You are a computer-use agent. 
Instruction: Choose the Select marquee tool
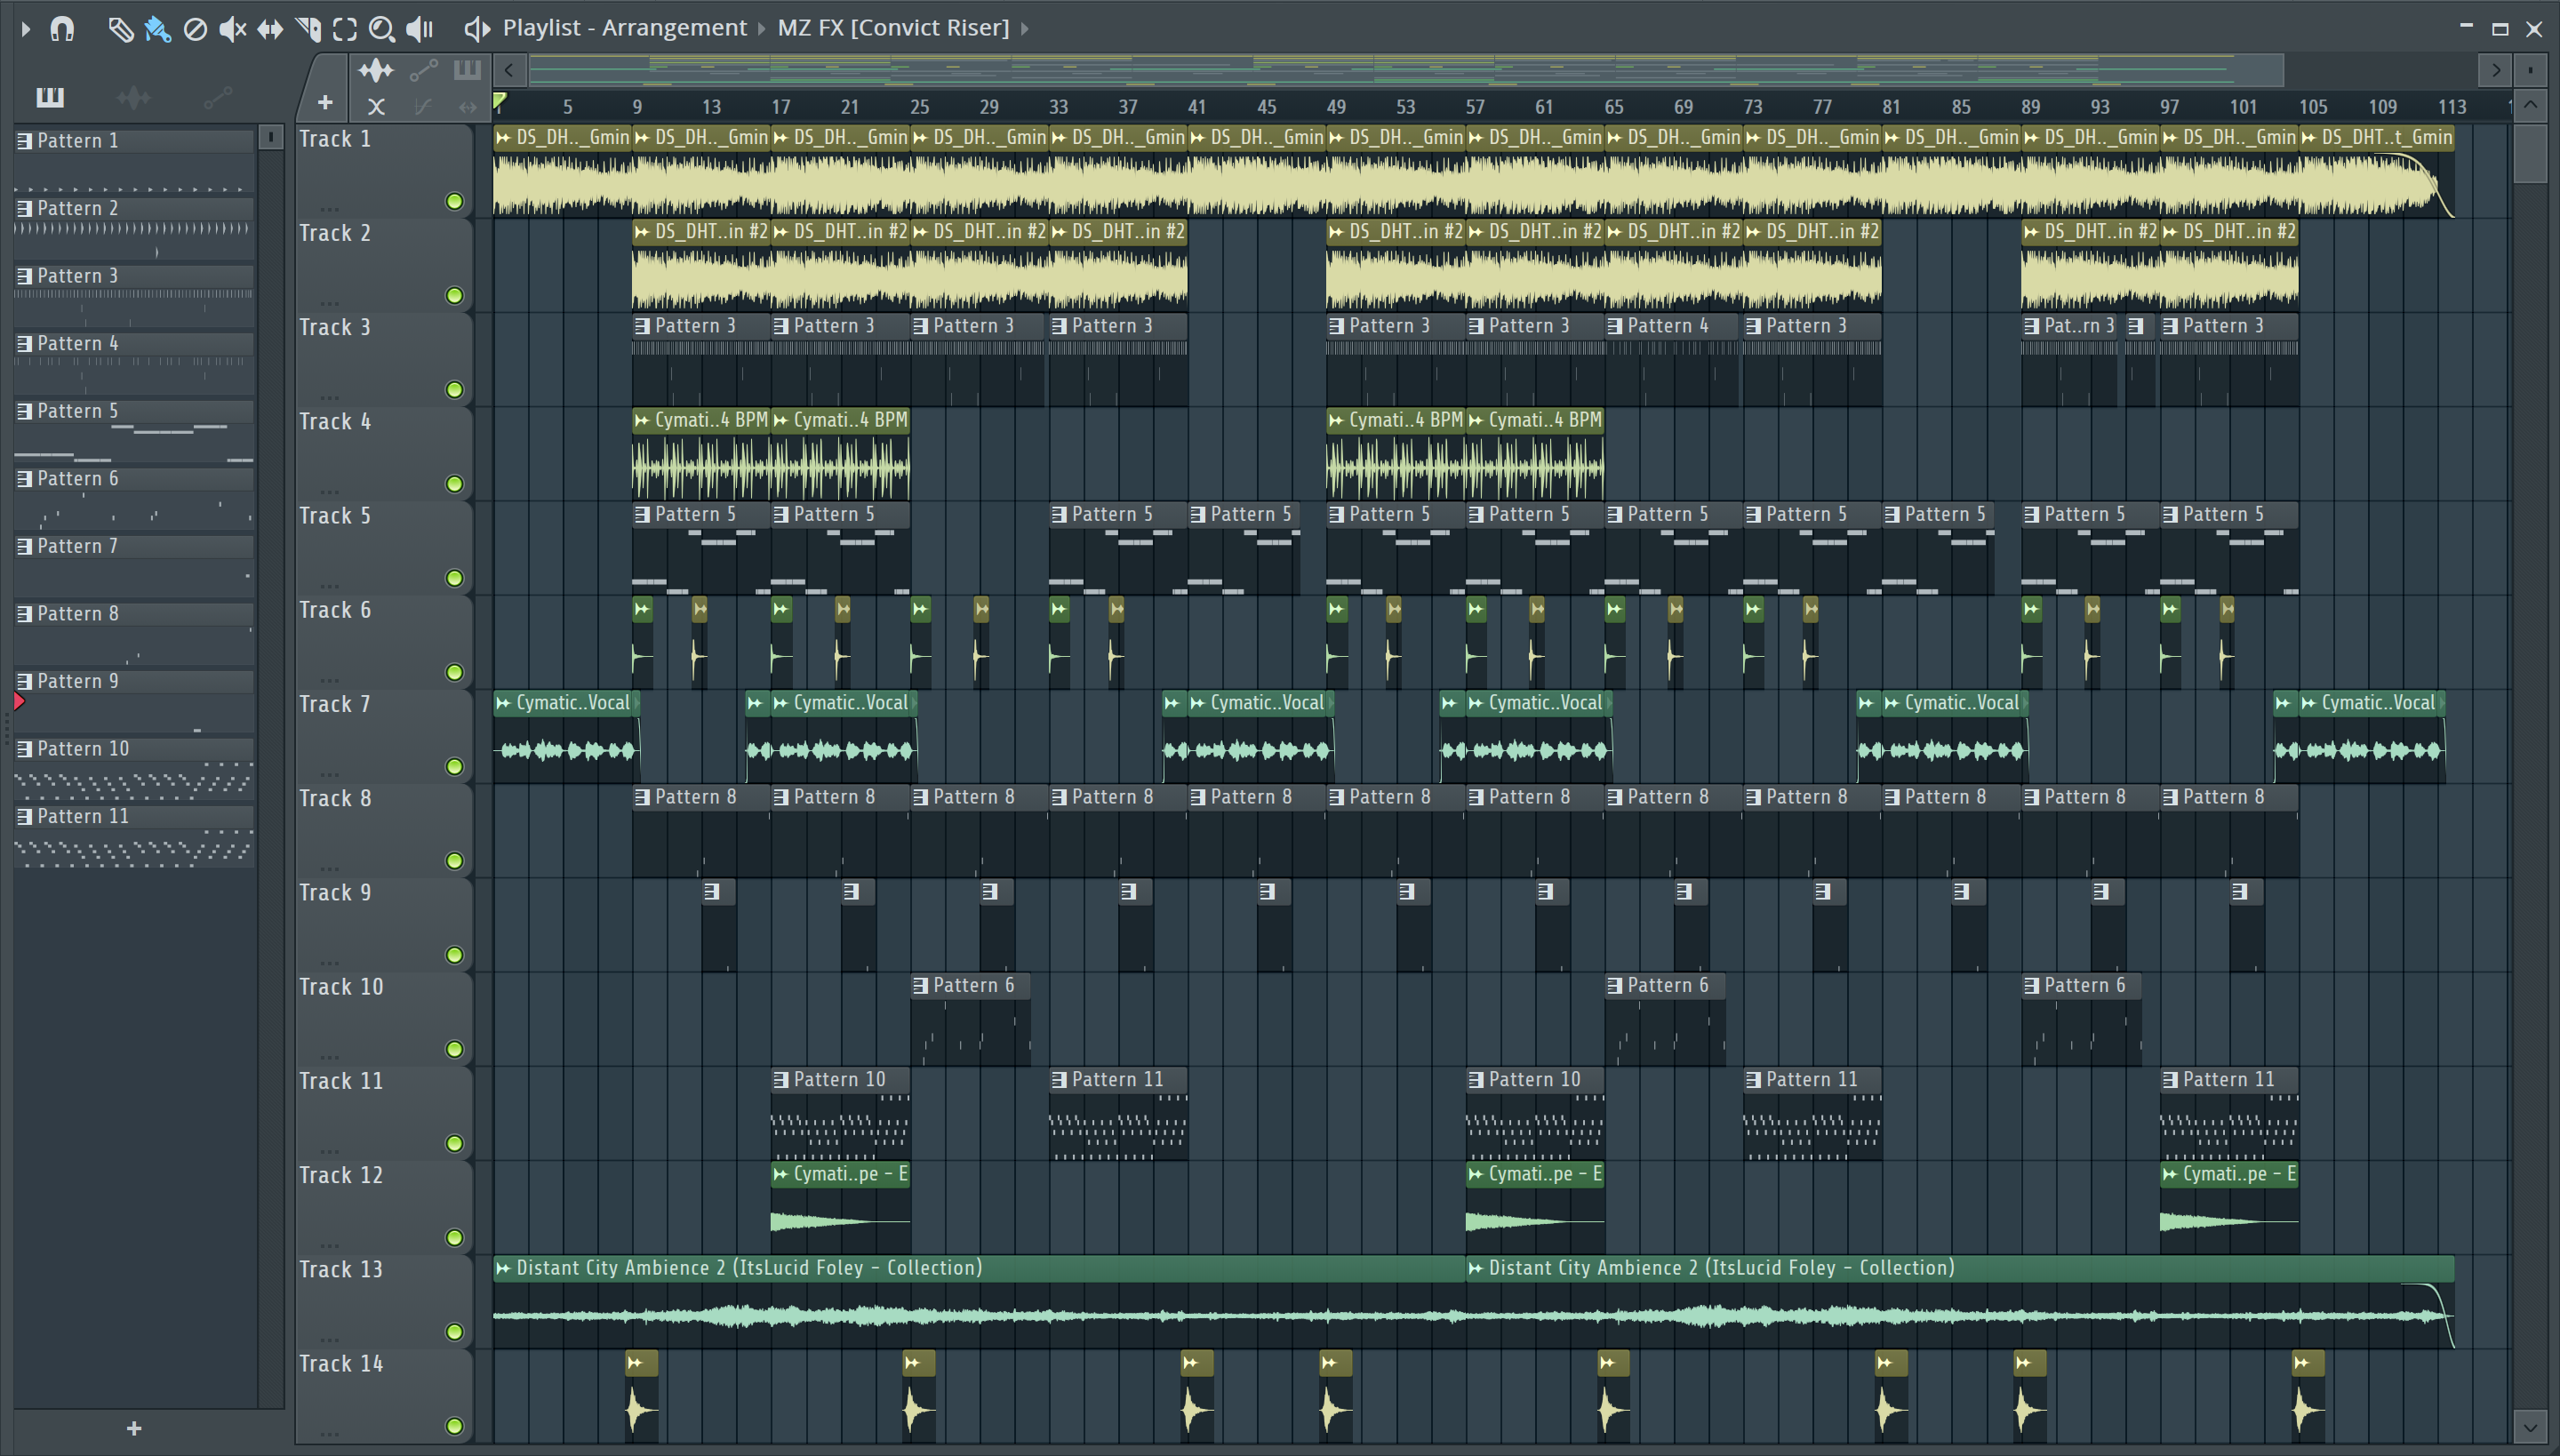click(345, 29)
